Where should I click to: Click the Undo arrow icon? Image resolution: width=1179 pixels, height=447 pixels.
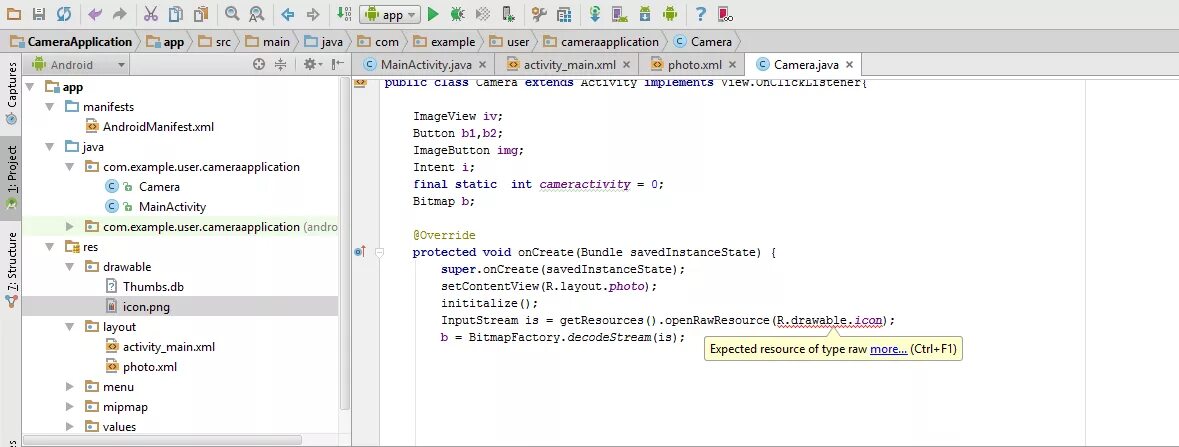click(x=95, y=14)
